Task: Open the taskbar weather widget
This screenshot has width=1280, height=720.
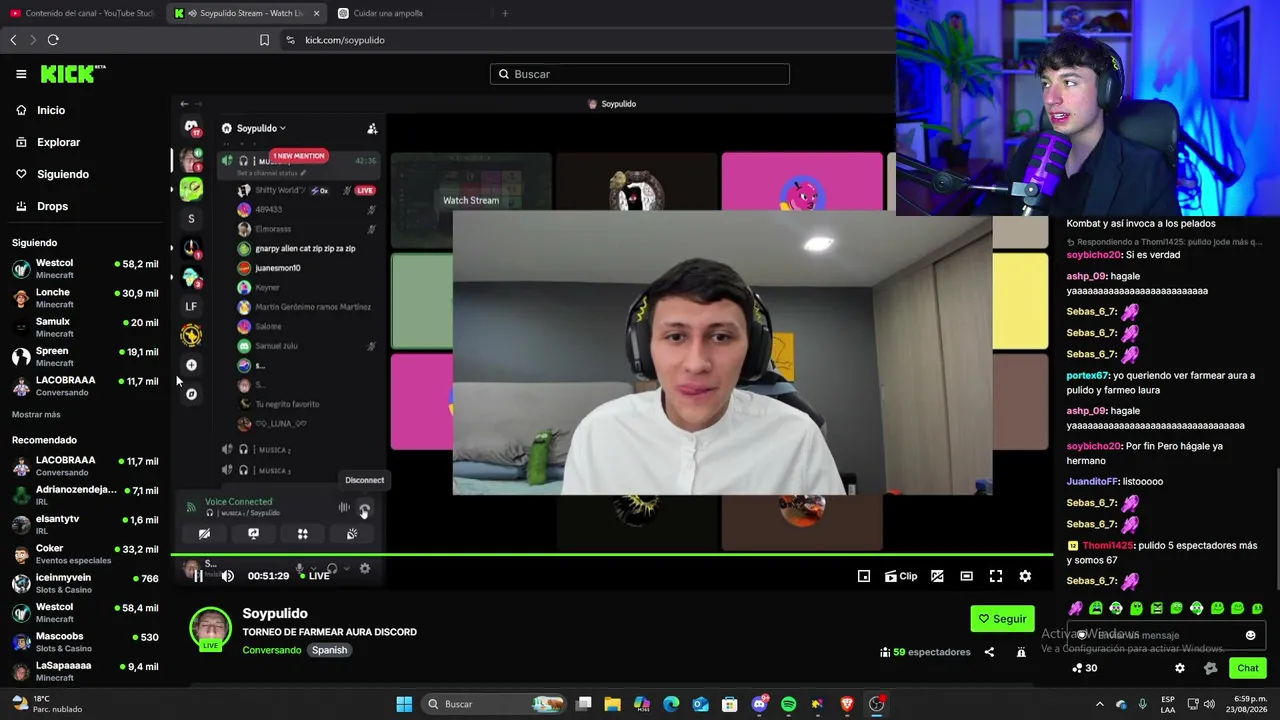Action: 46,704
